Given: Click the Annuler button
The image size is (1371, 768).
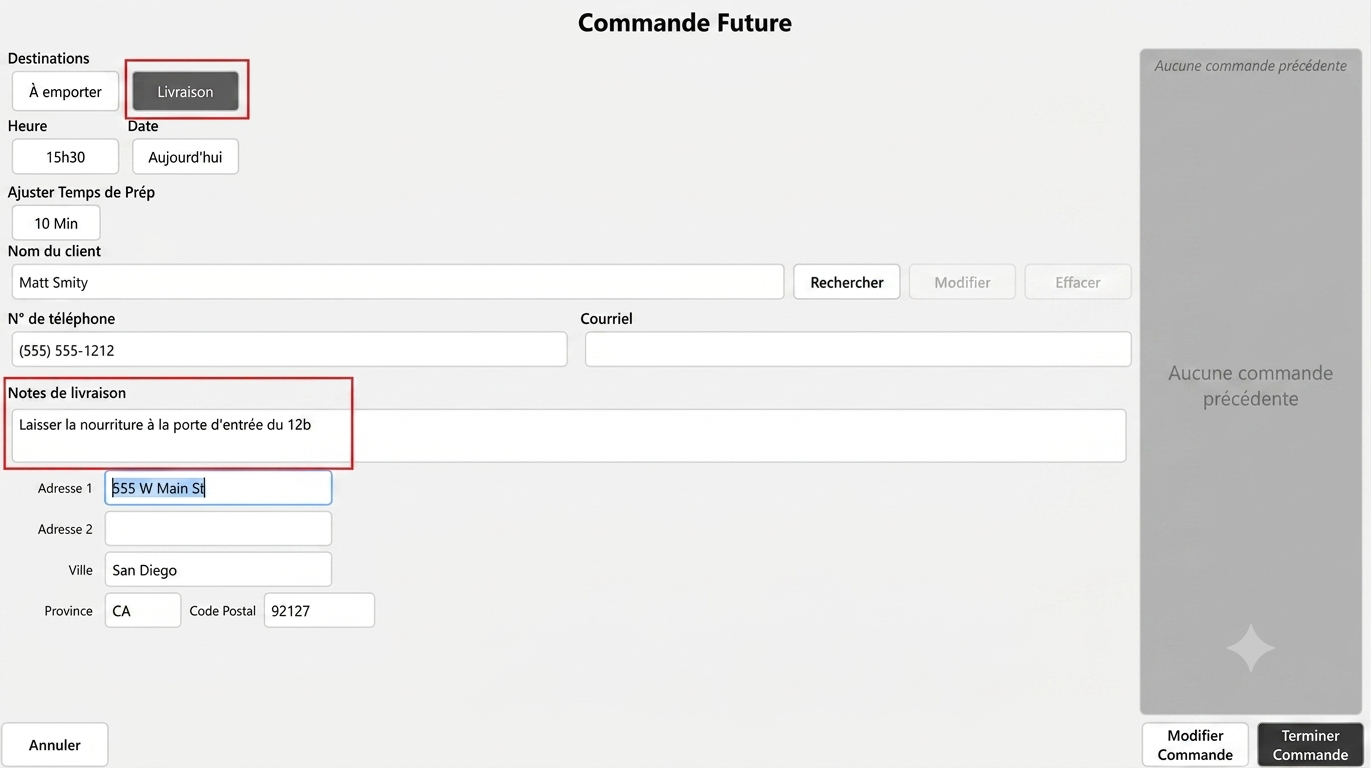Looking at the screenshot, I should tap(55, 745).
